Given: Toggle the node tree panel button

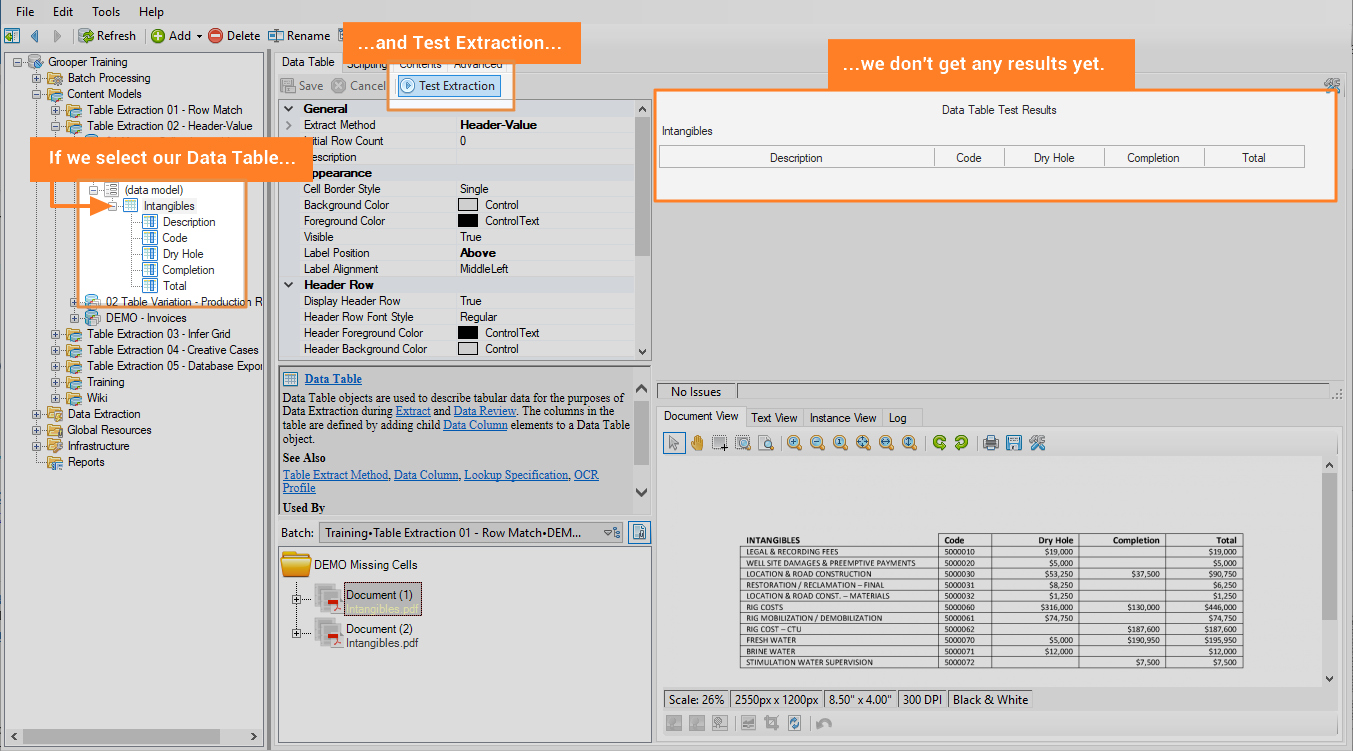Looking at the screenshot, I should [x=12, y=36].
